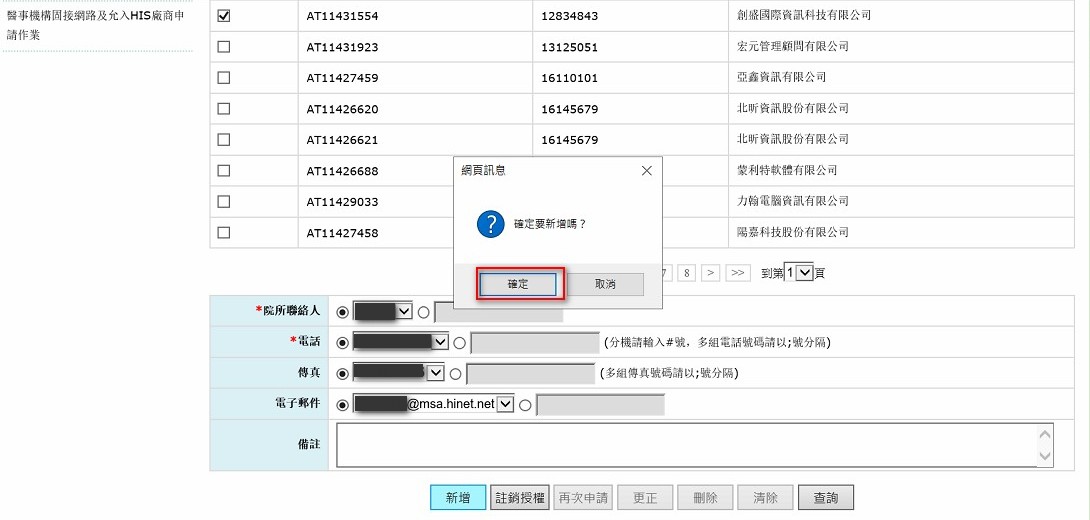Tick the checkbox for AT11427459
Viewport: 1090px width, 520px height.
tap(224, 78)
